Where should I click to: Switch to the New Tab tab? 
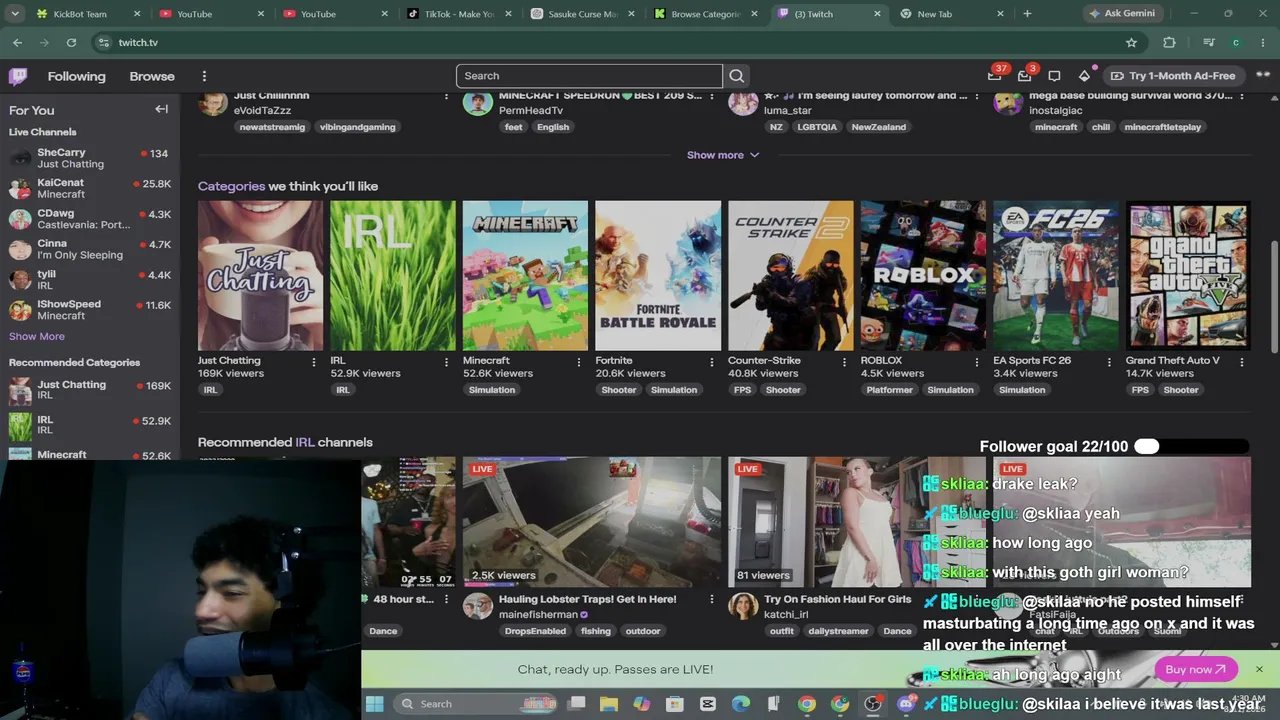[x=951, y=14]
